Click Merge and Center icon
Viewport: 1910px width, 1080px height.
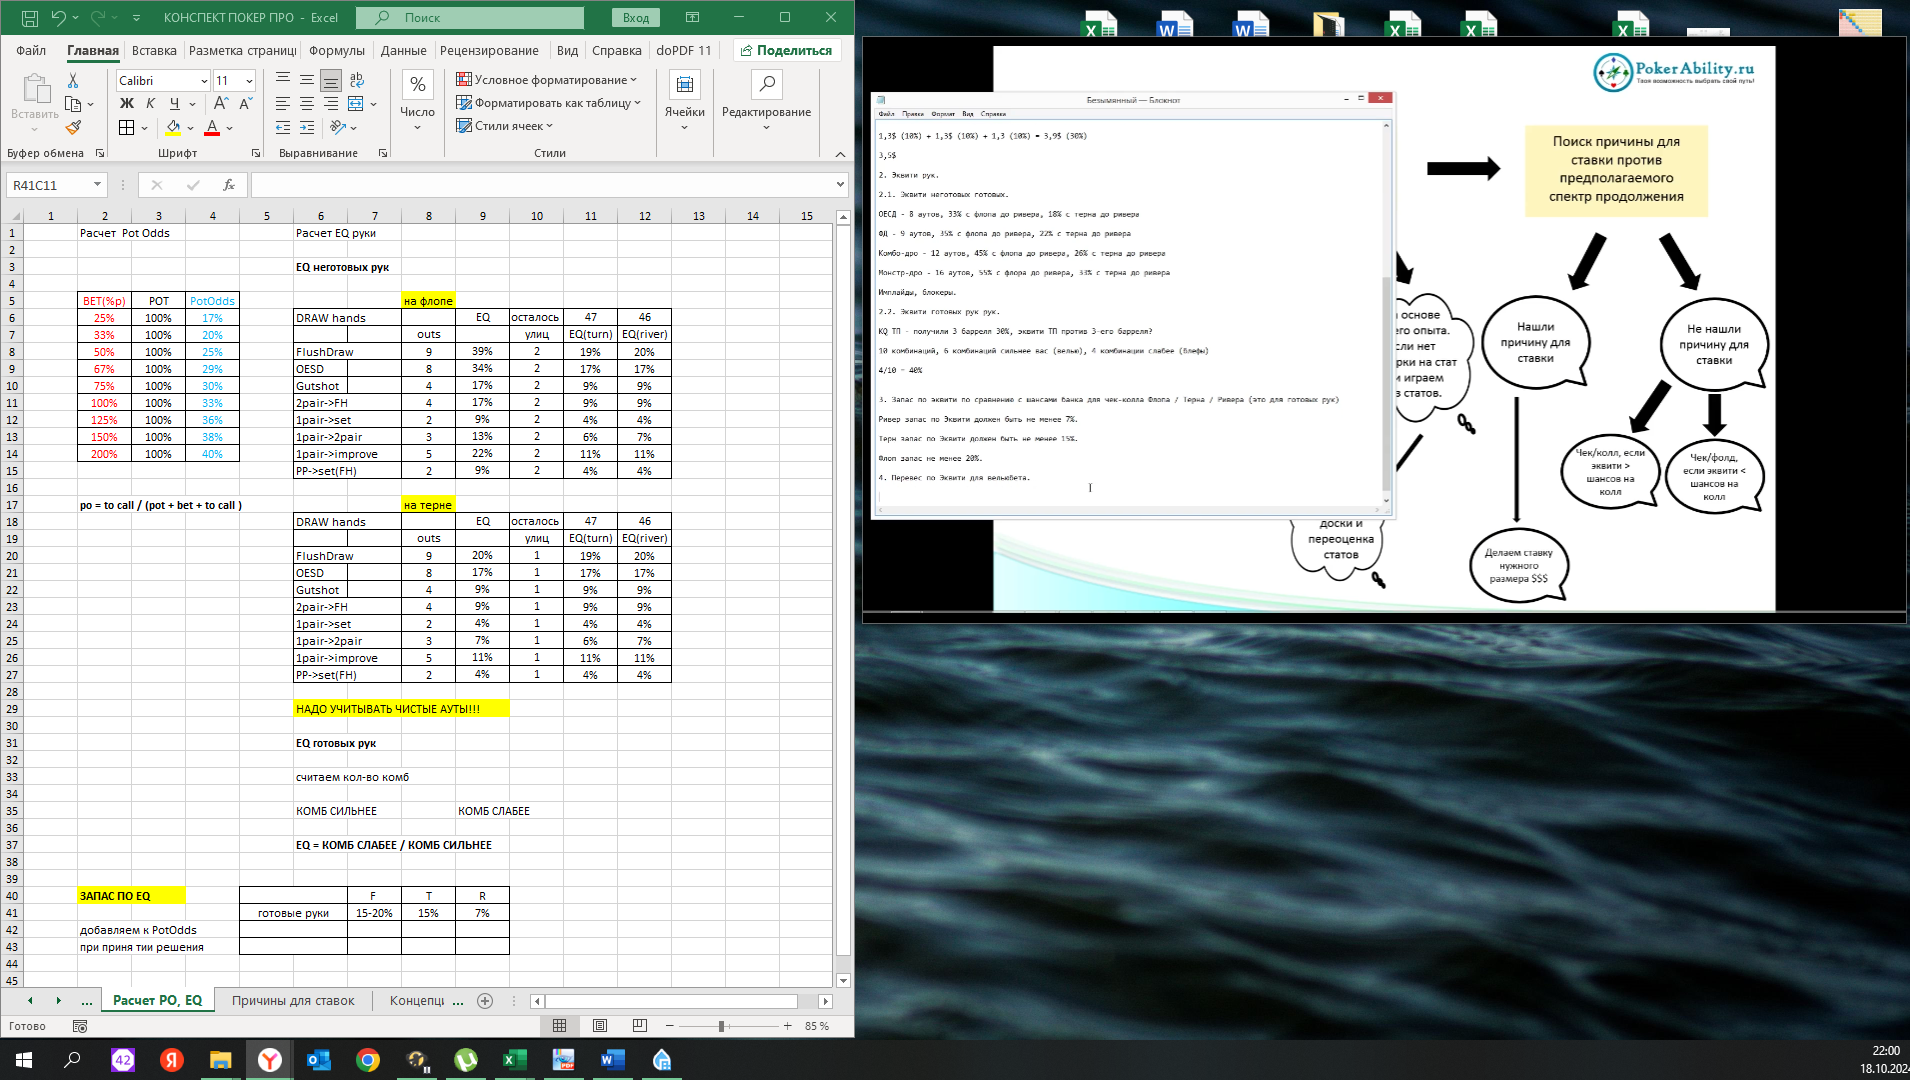[356, 103]
